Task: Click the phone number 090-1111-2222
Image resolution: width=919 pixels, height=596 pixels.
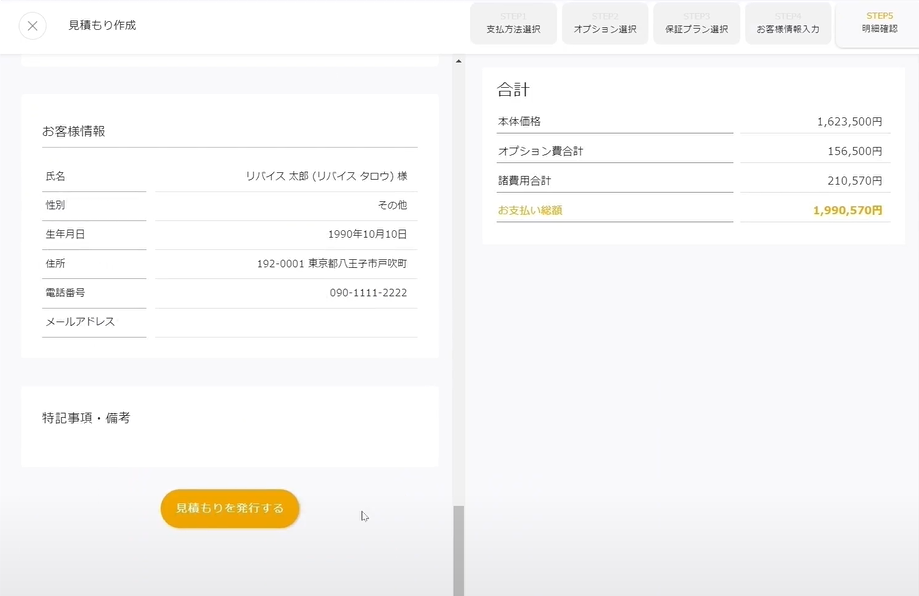Action: tap(368, 293)
